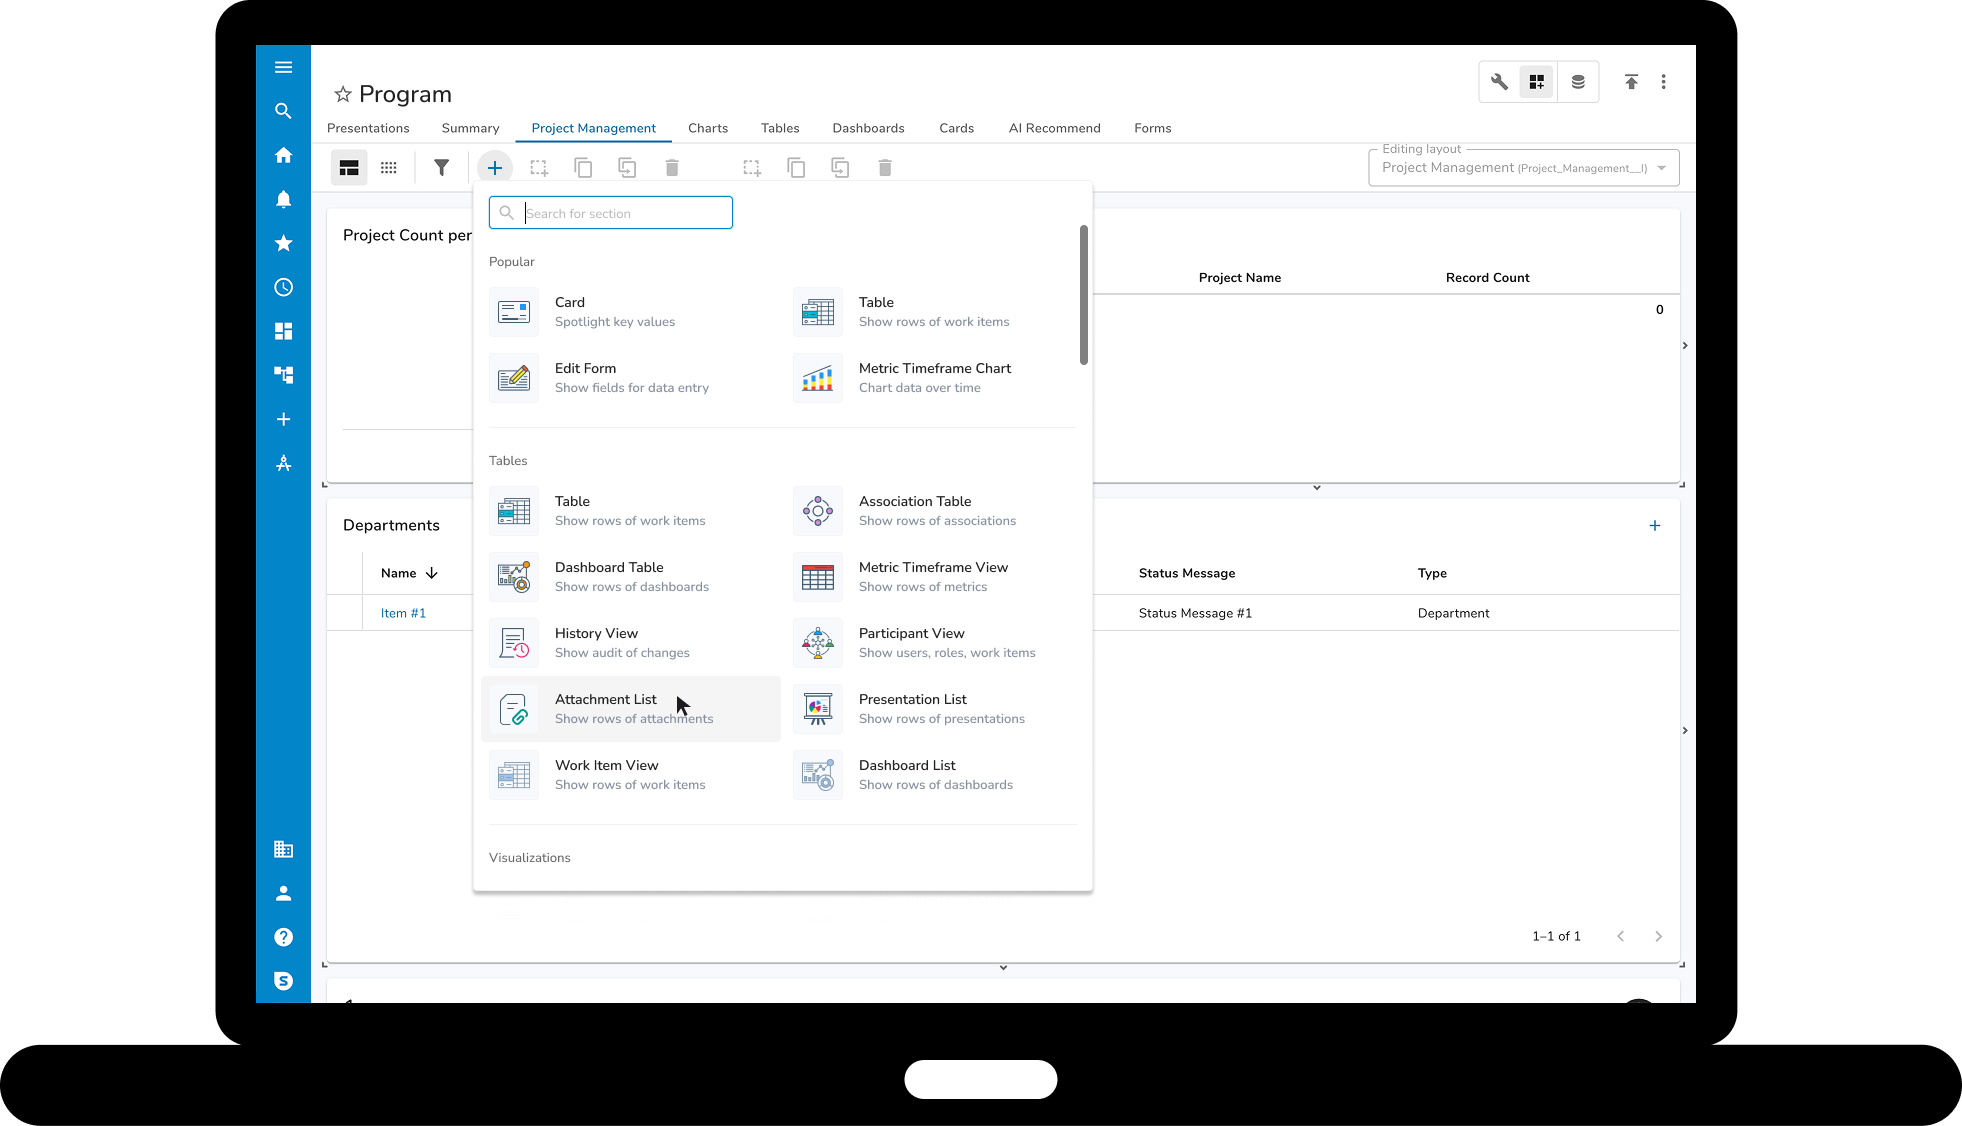The height and width of the screenshot is (1126, 1962).
Task: Go to the Cards tab
Action: 956,128
